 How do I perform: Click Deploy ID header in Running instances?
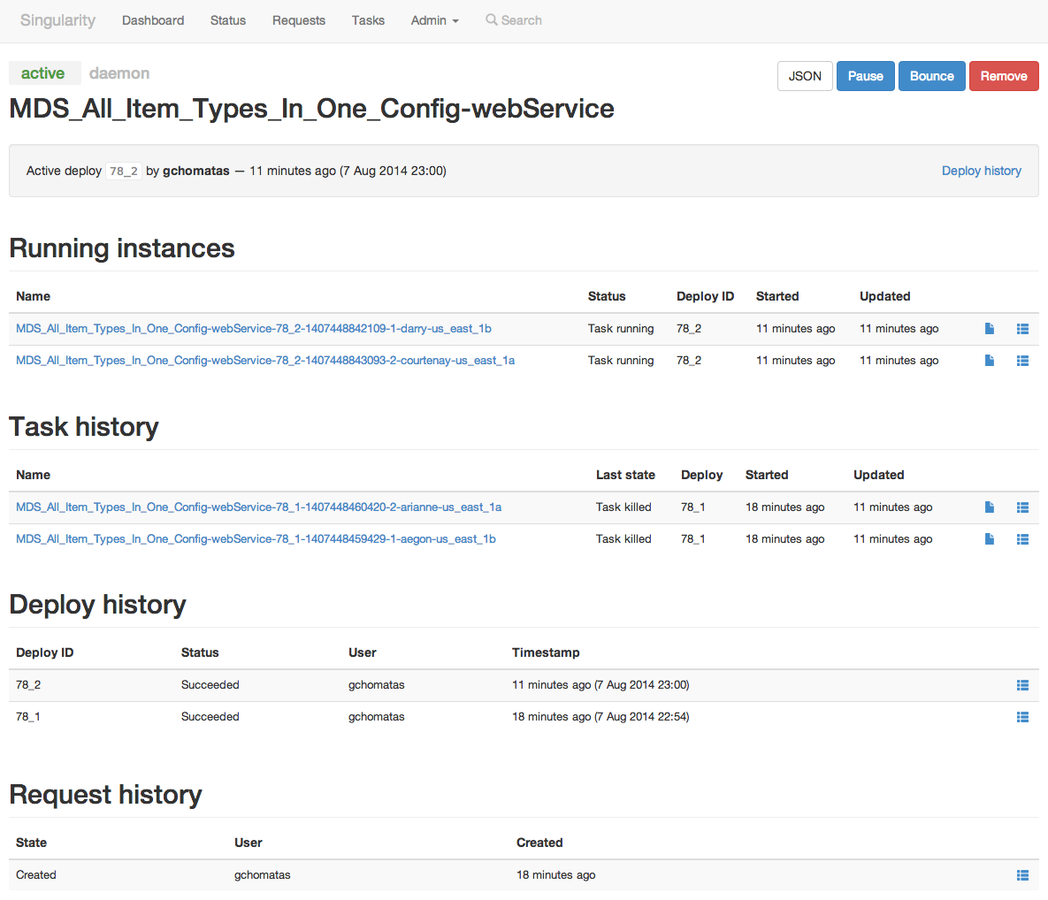point(705,296)
